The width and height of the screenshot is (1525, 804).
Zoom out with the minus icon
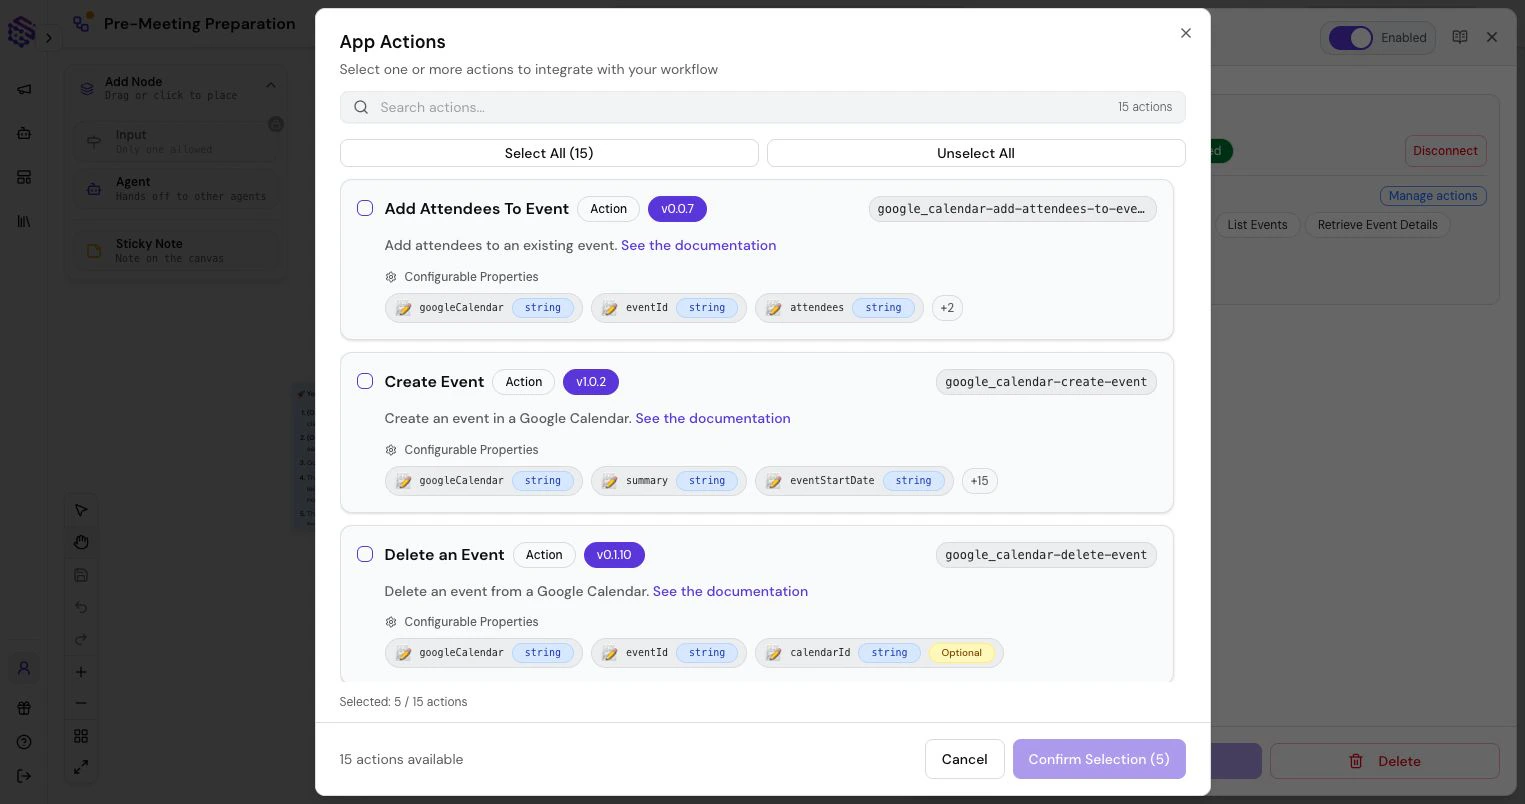pyautogui.click(x=81, y=703)
